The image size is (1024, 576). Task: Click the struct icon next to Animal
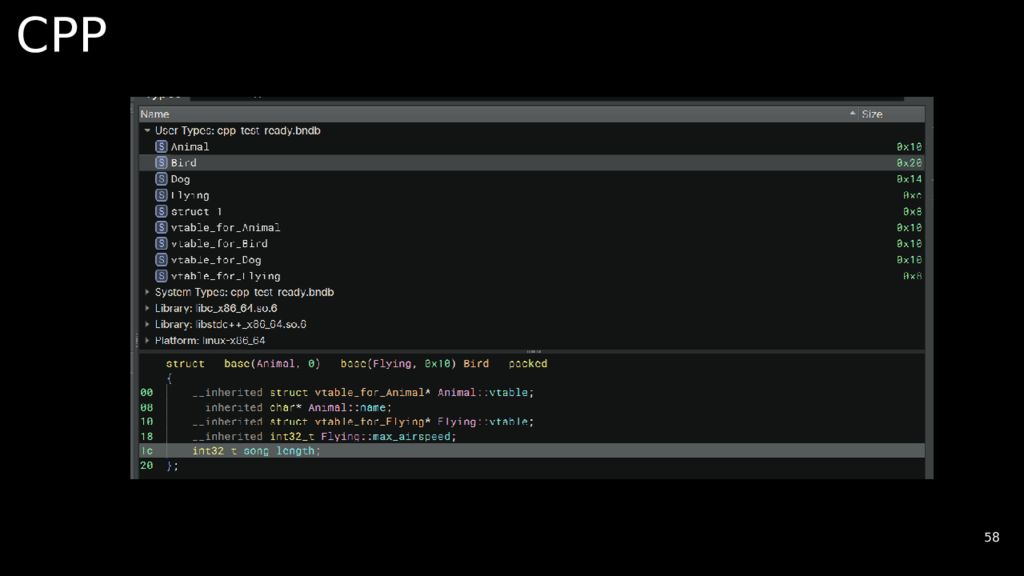click(161, 147)
